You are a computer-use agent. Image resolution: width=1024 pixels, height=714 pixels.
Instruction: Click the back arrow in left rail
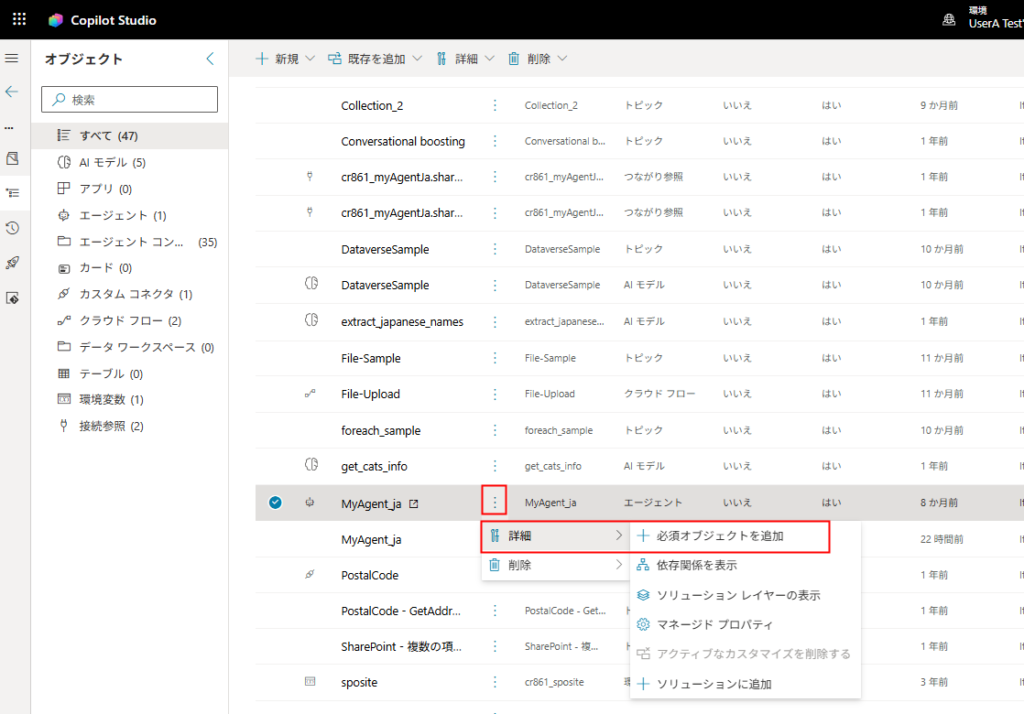click(x=12, y=91)
